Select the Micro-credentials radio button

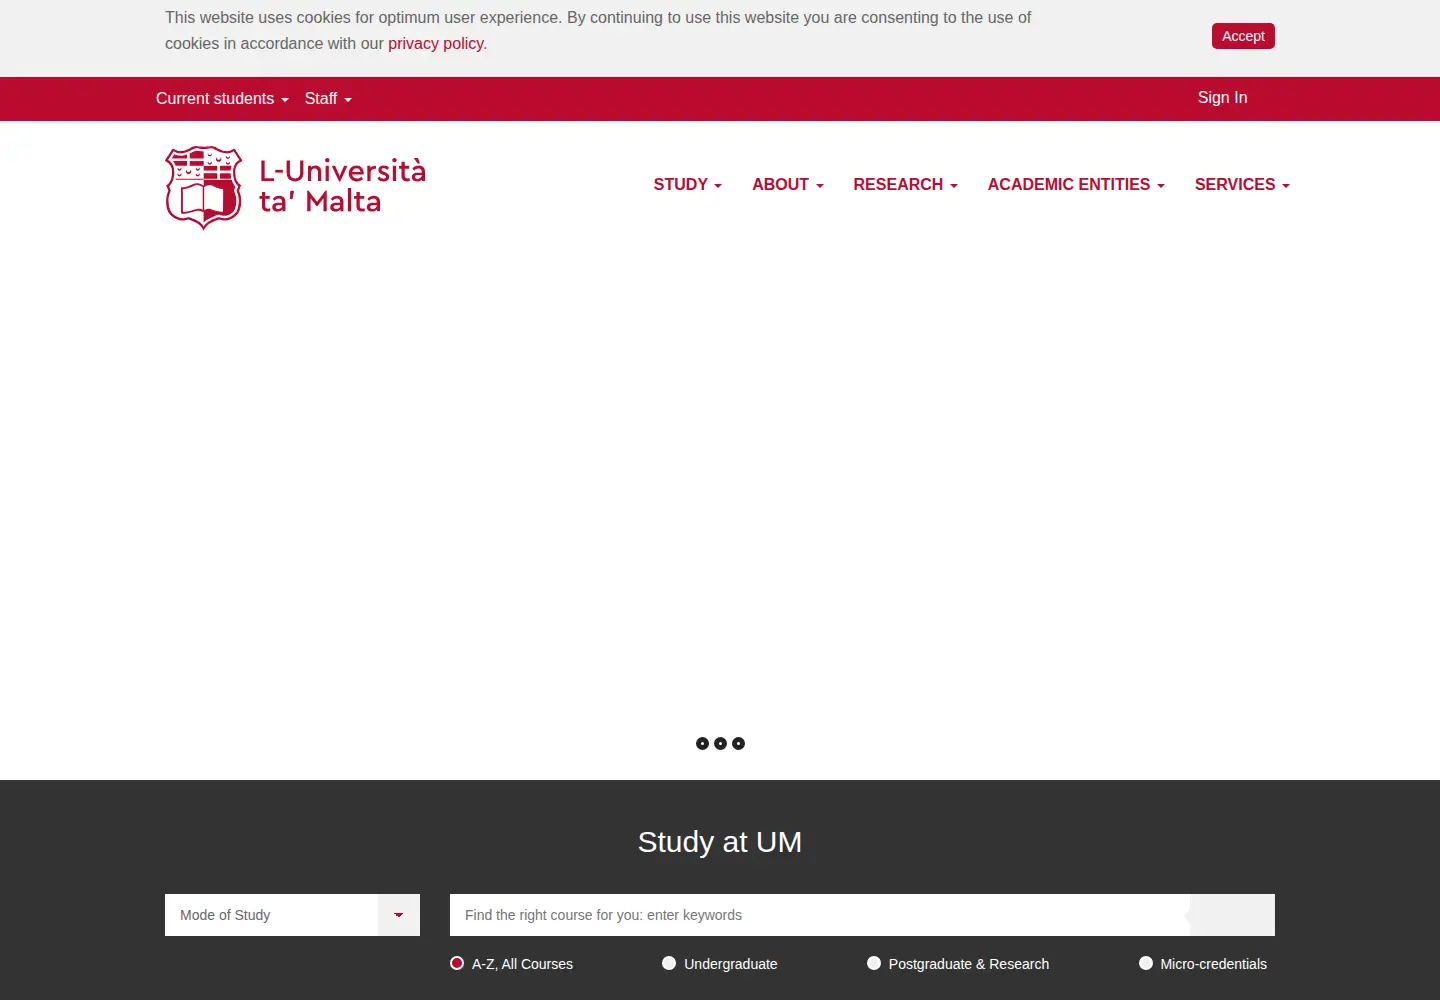point(1146,963)
